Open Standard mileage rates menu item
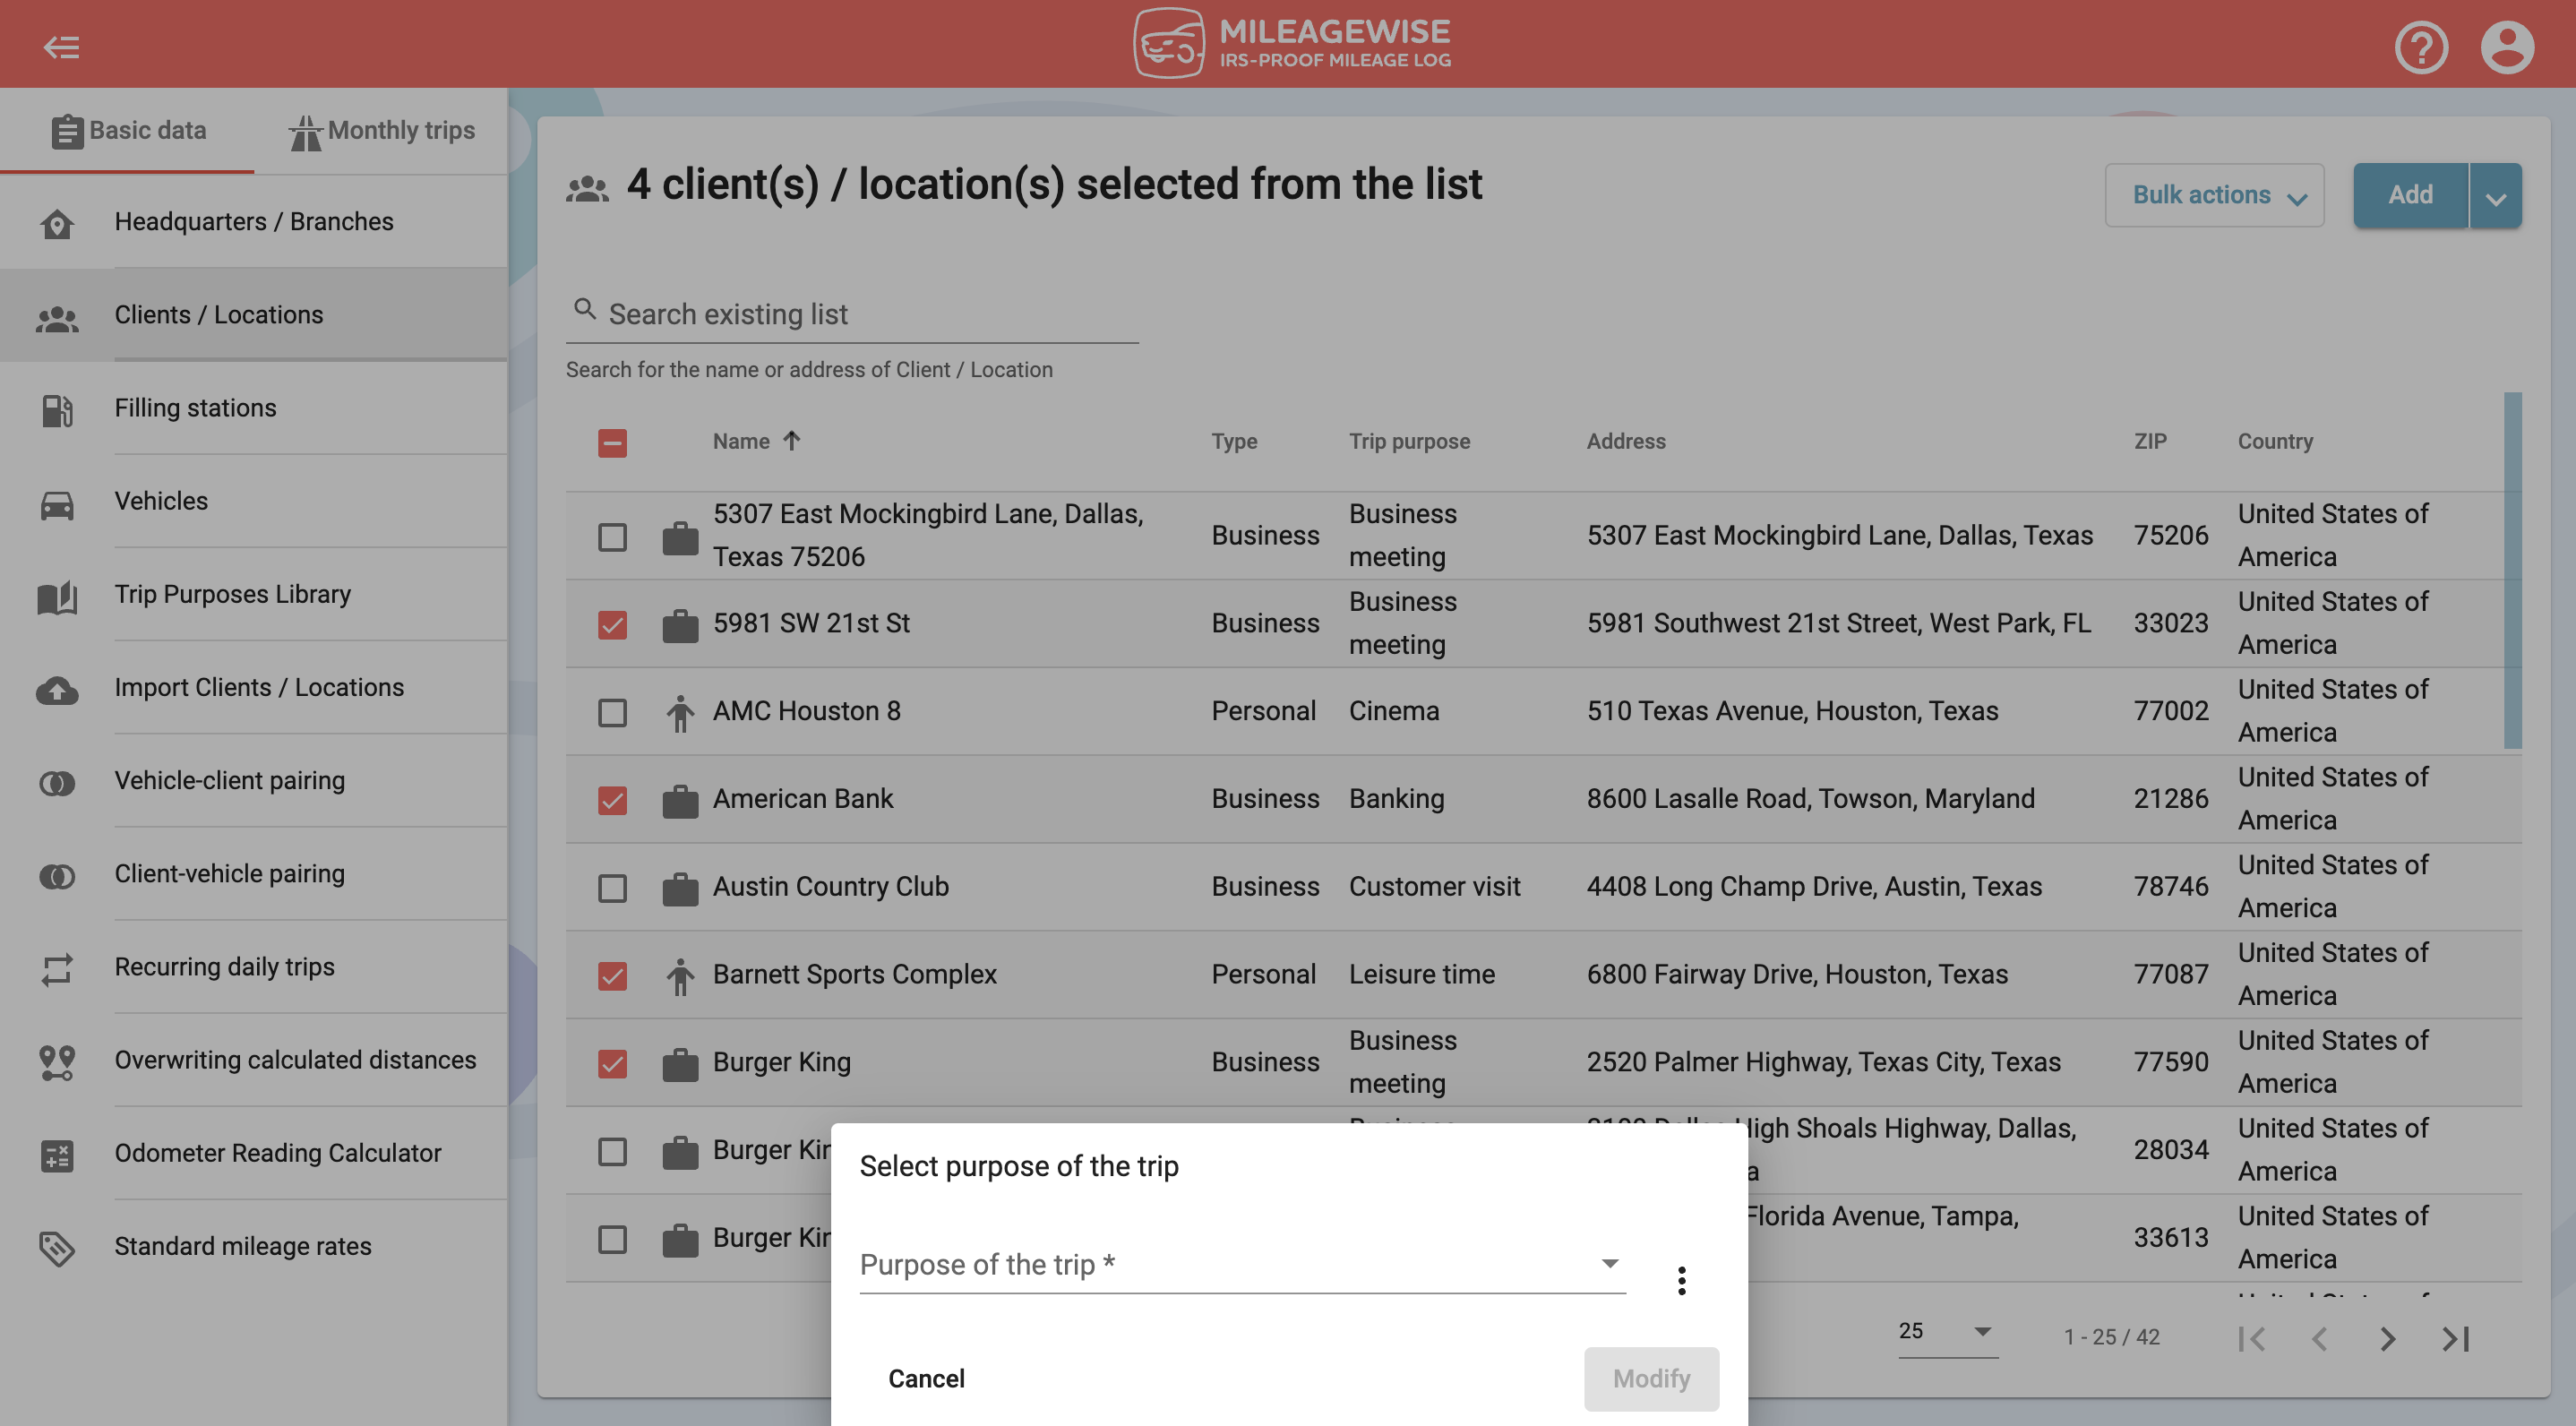 pos(254,1247)
